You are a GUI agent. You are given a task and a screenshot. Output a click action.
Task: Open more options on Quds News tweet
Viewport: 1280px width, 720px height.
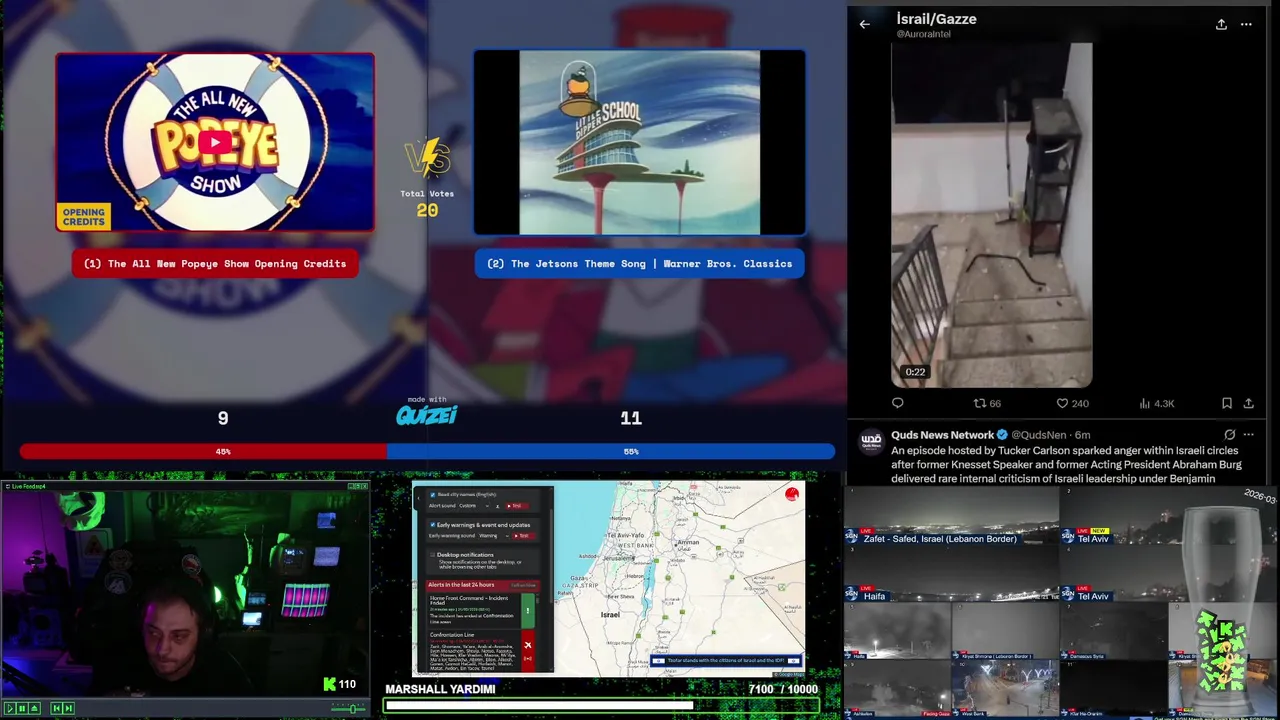pos(1248,435)
